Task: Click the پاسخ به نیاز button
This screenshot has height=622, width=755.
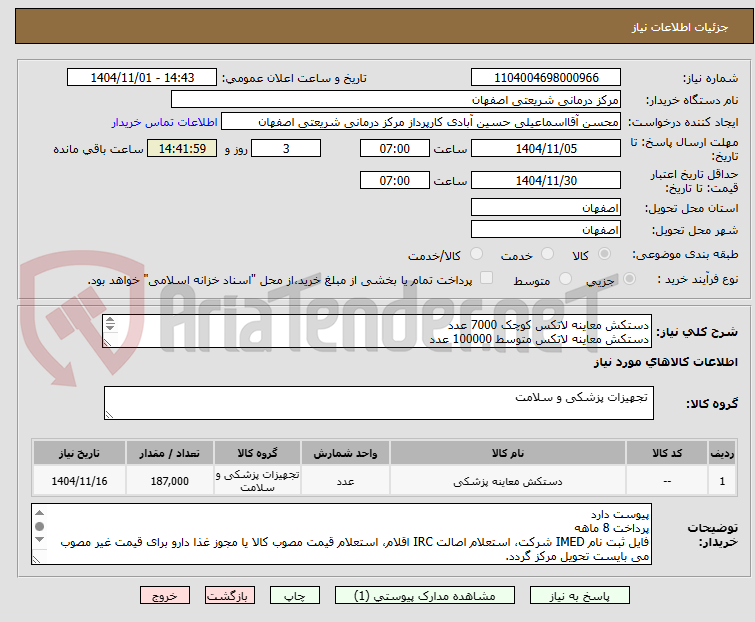Action: [580, 596]
